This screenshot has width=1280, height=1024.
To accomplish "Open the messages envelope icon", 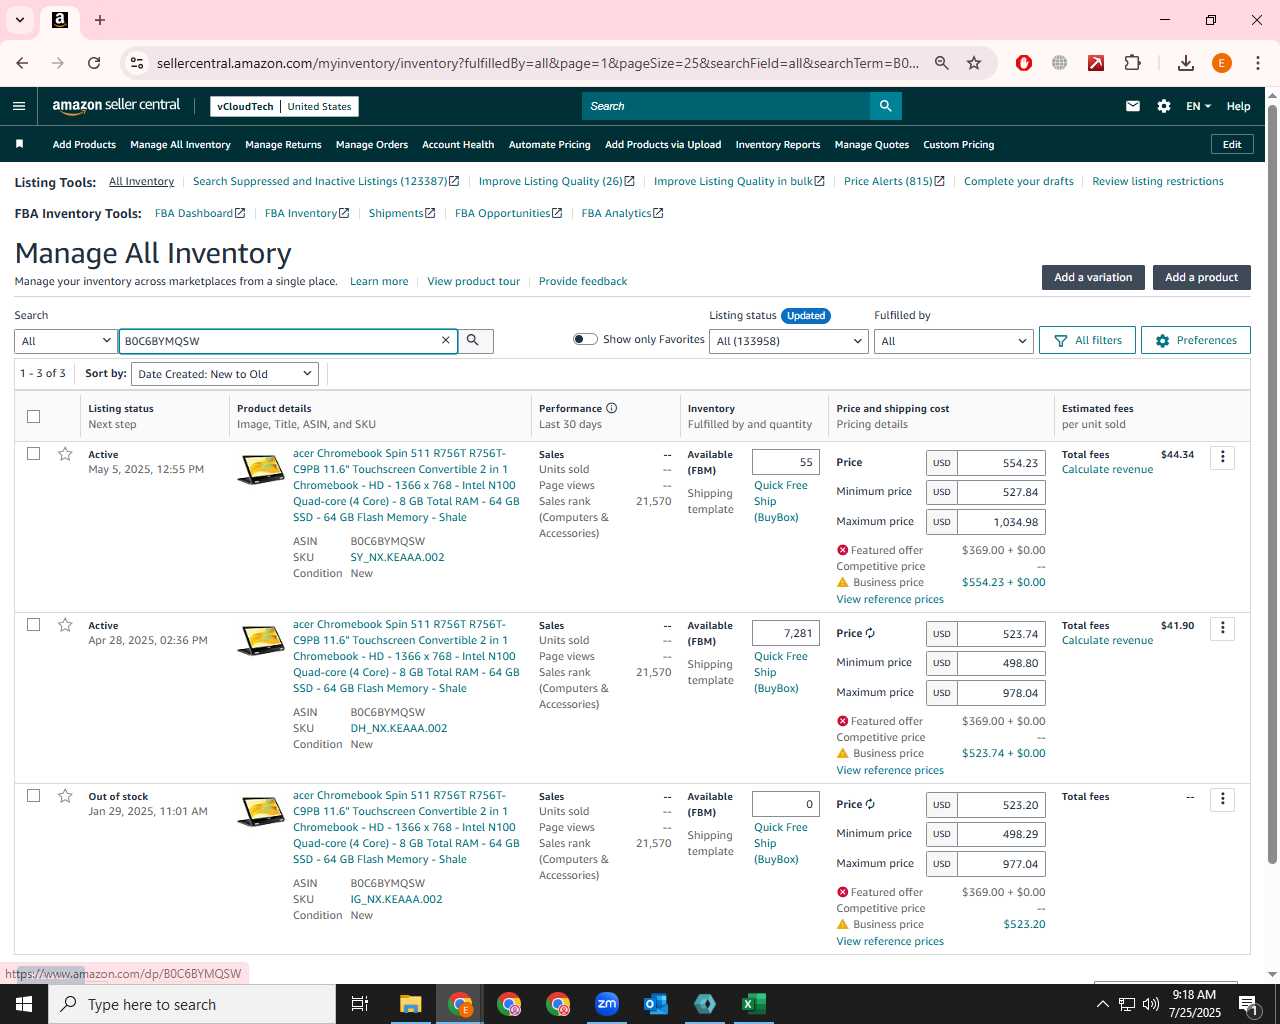I will pos(1133,106).
